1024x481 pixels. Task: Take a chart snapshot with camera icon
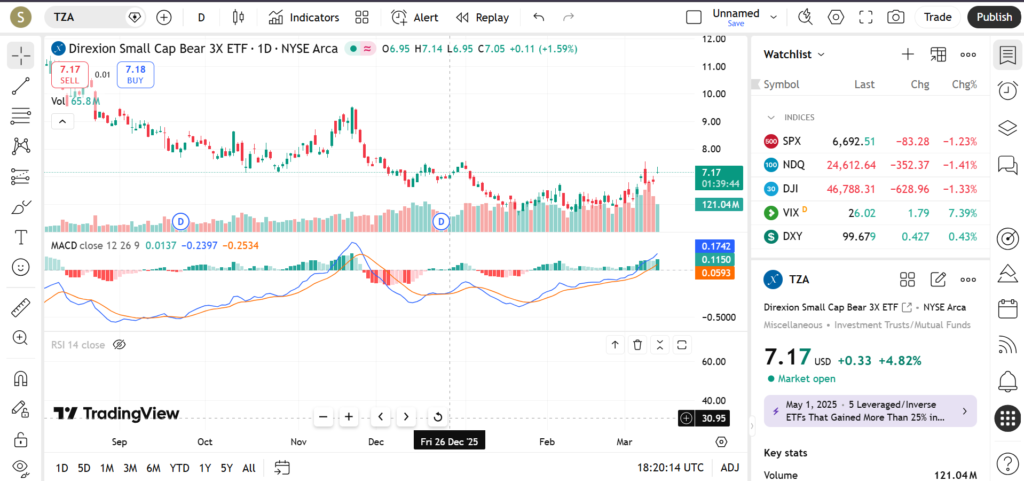(x=896, y=17)
